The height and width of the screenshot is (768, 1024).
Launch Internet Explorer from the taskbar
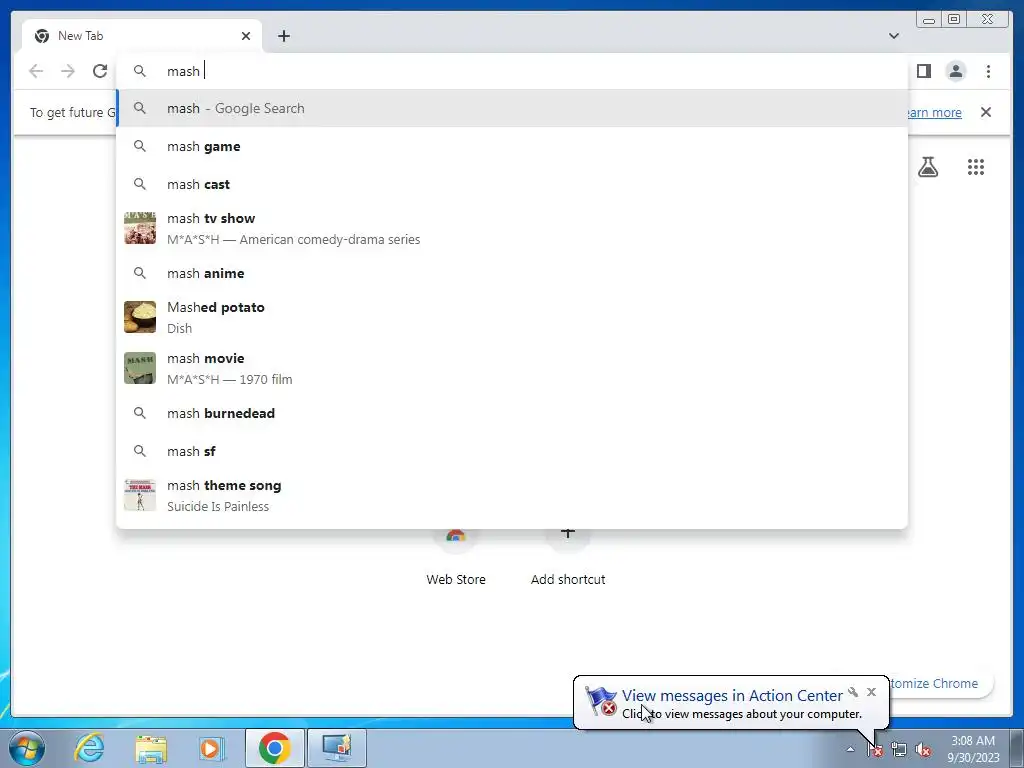pos(89,748)
